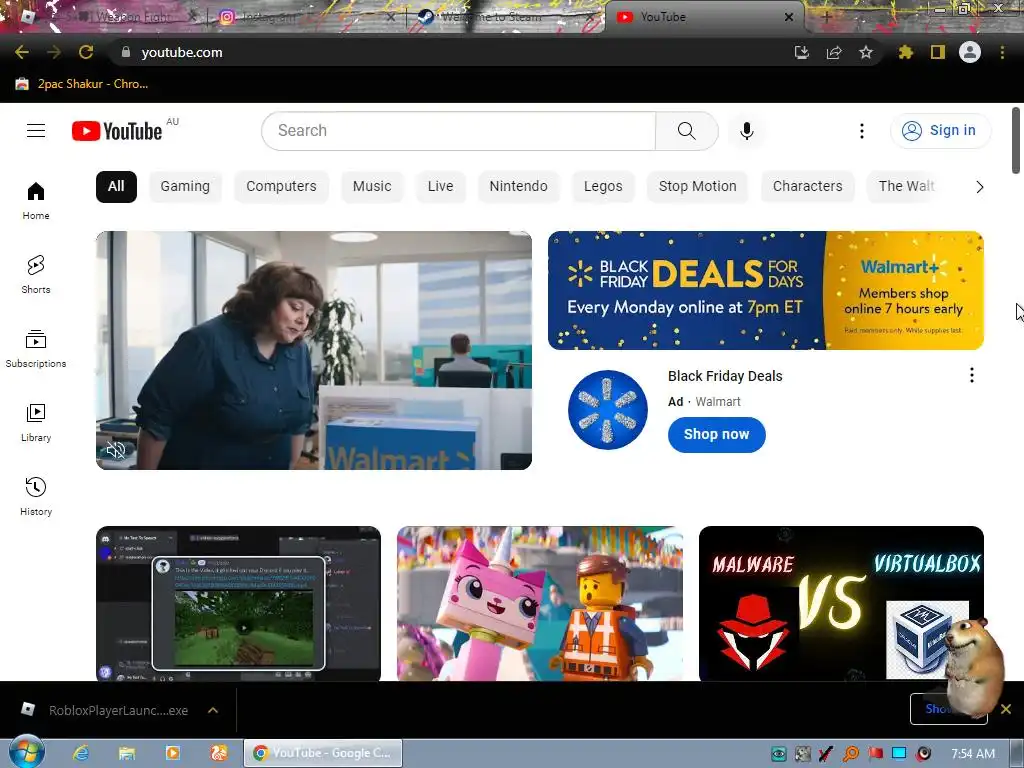The image size is (1024, 768).
Task: Click the Shop now button
Action: point(716,434)
